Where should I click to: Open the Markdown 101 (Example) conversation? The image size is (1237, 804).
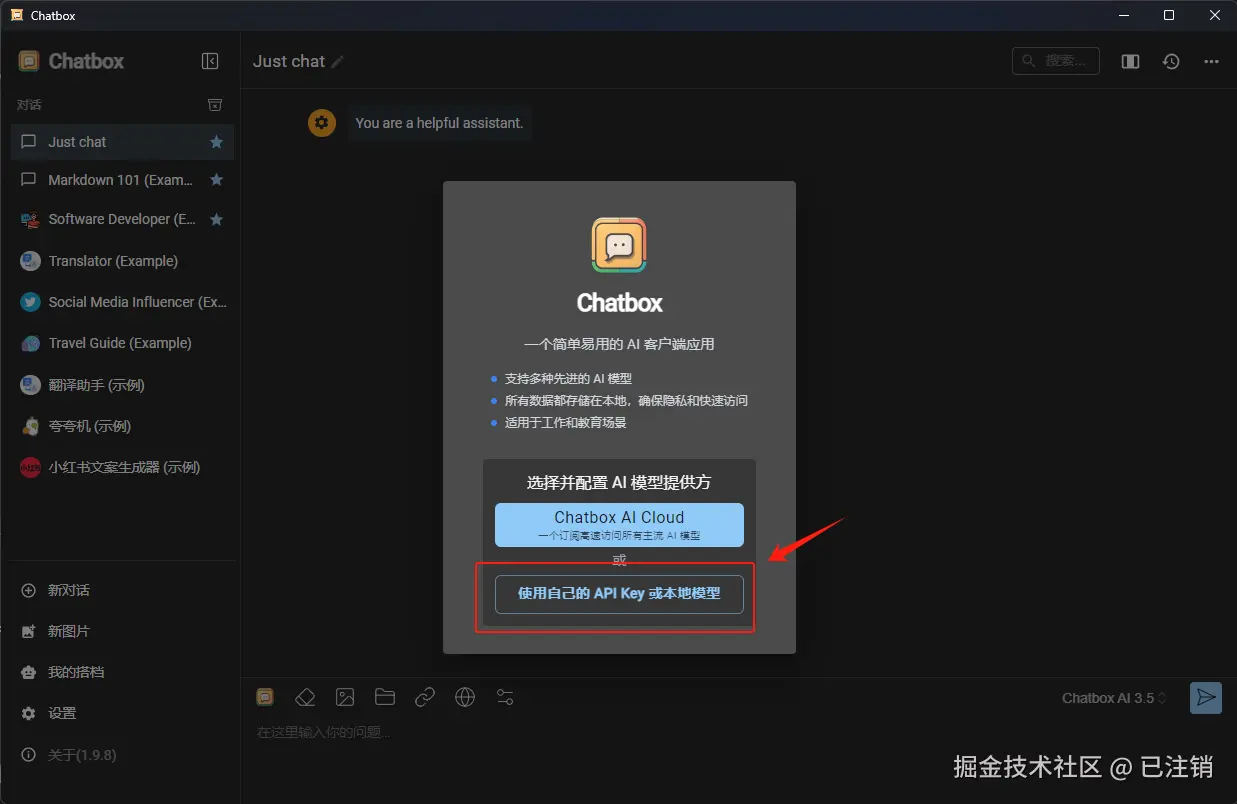(122, 180)
